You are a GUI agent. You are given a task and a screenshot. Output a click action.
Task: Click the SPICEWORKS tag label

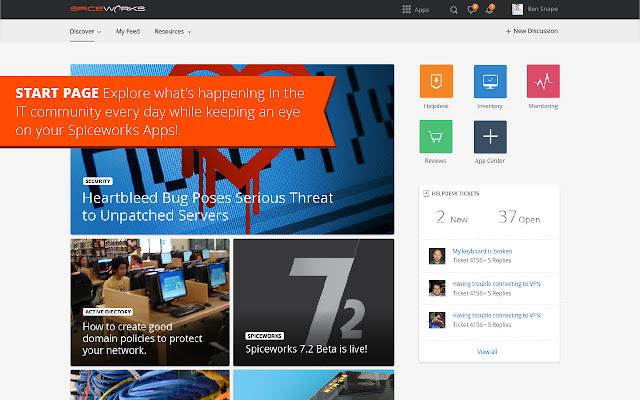tap(264, 336)
